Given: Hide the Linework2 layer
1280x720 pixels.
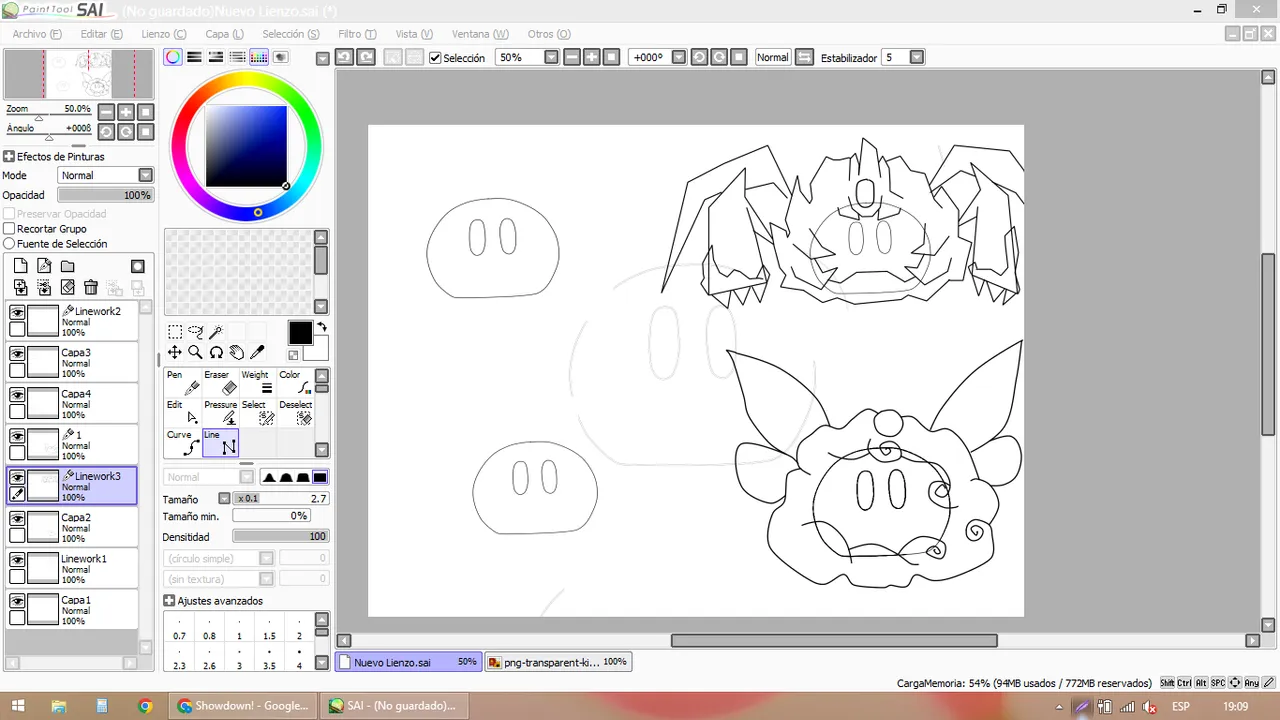Looking at the screenshot, I should point(17,313).
